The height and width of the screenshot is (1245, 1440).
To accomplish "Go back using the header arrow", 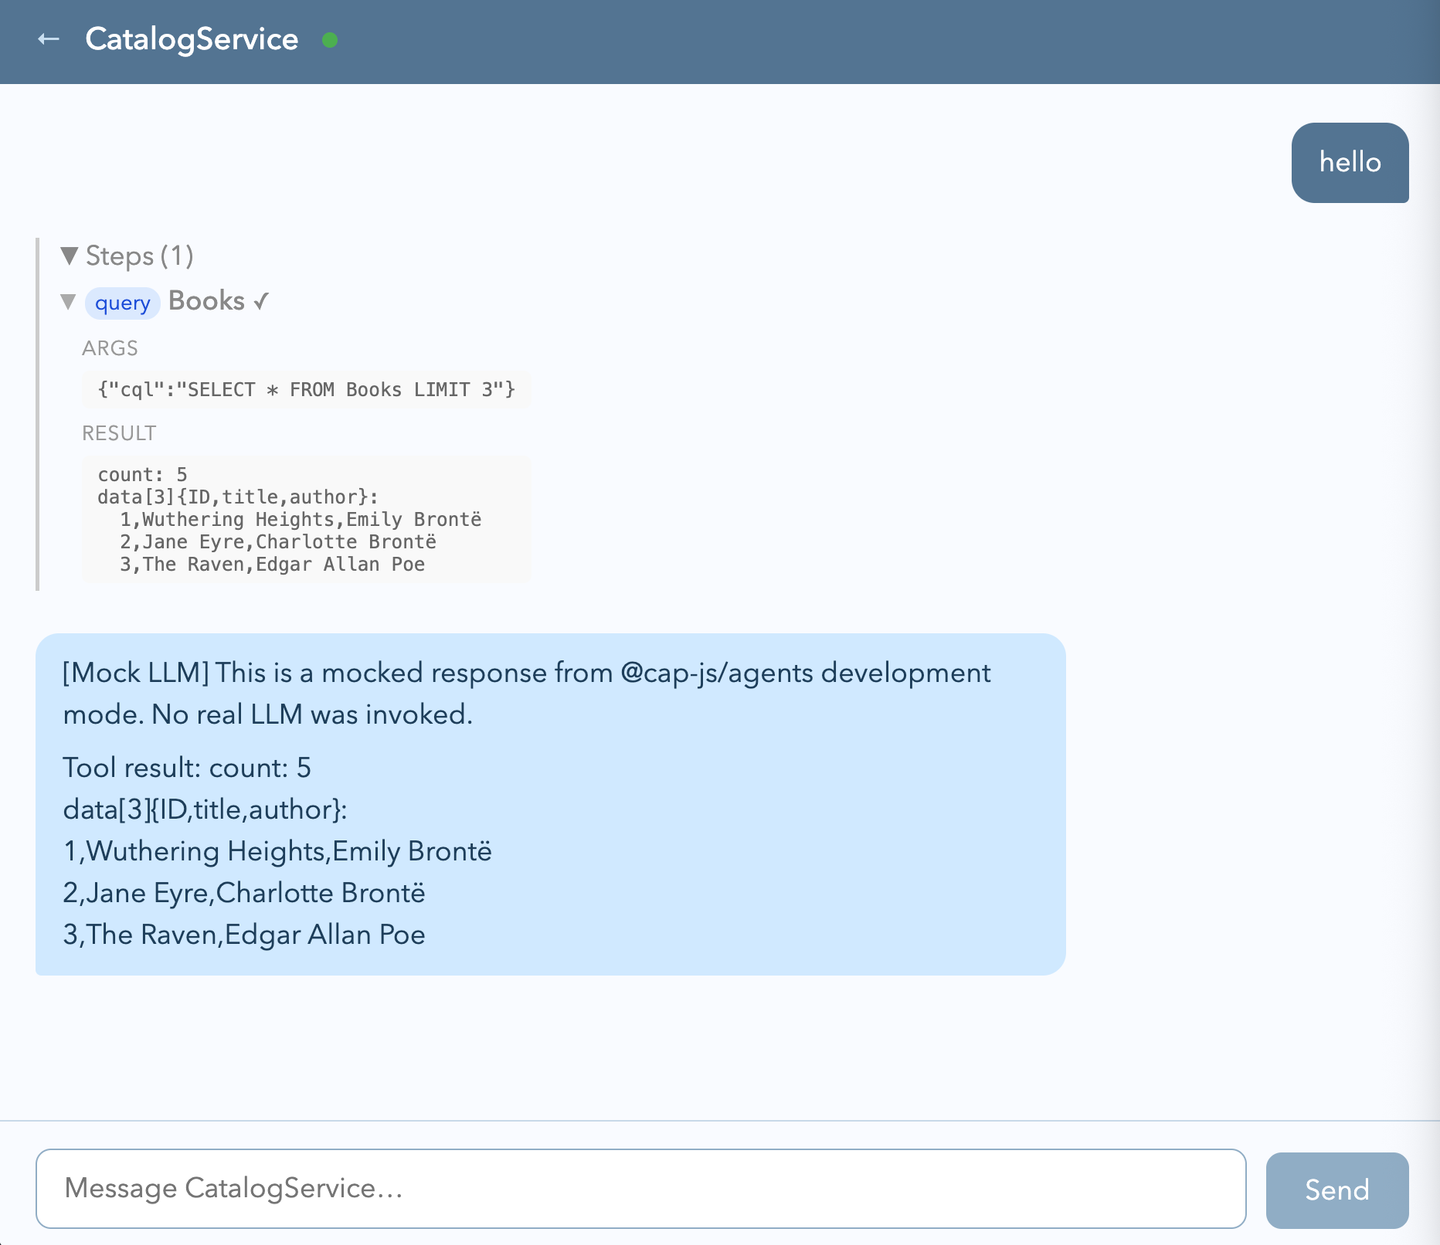I will [48, 39].
